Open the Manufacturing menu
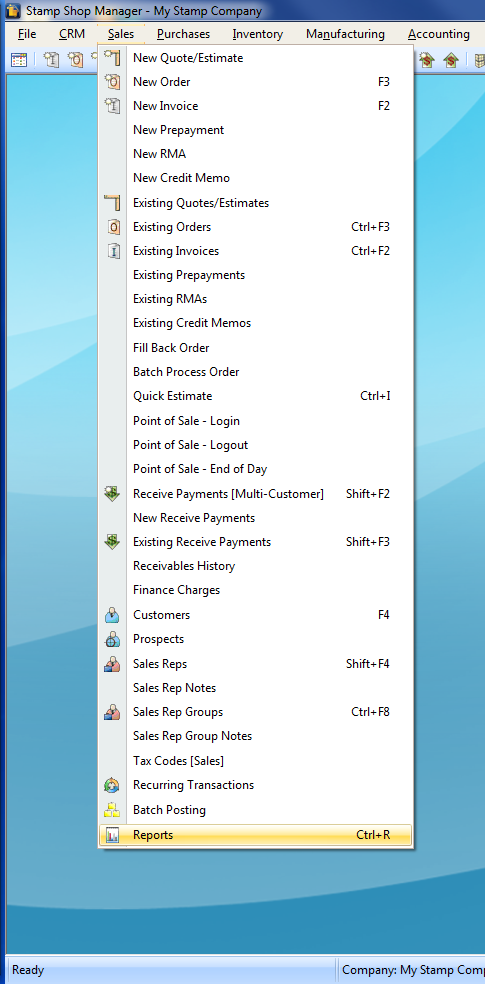485x984 pixels. [345, 34]
